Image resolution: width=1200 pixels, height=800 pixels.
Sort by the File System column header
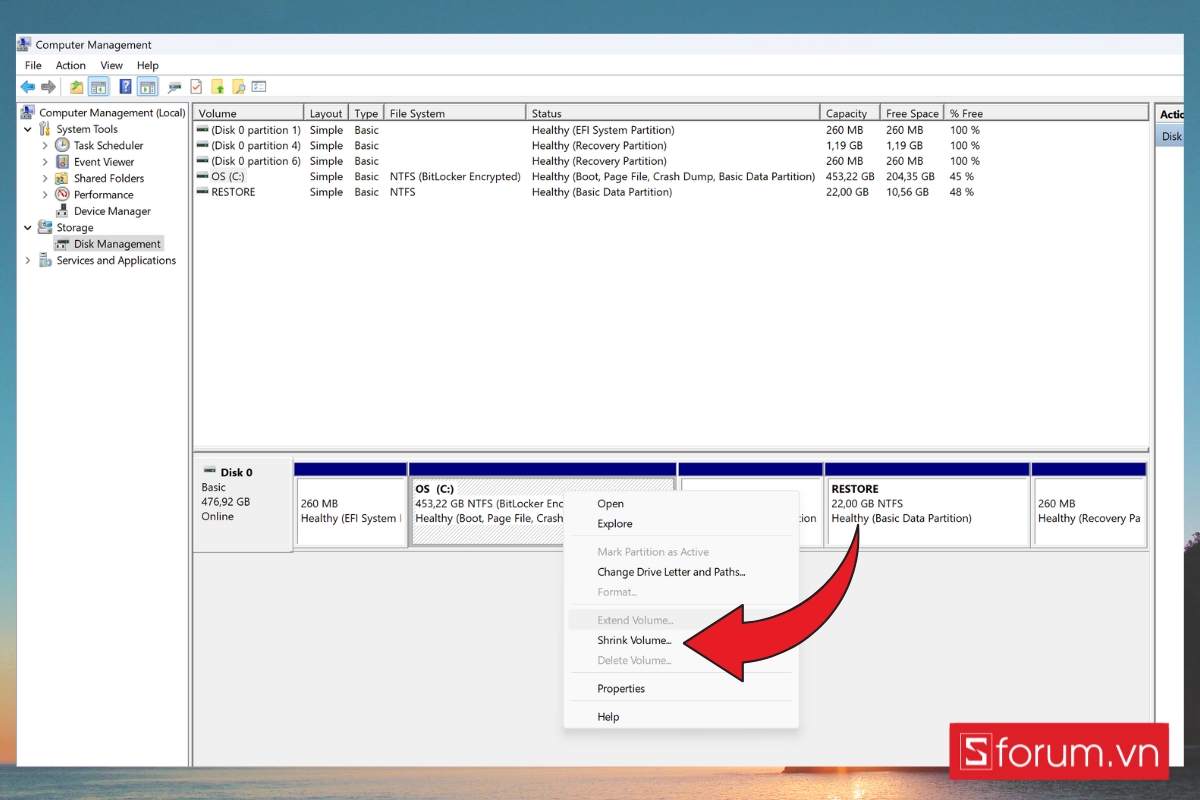(455, 113)
